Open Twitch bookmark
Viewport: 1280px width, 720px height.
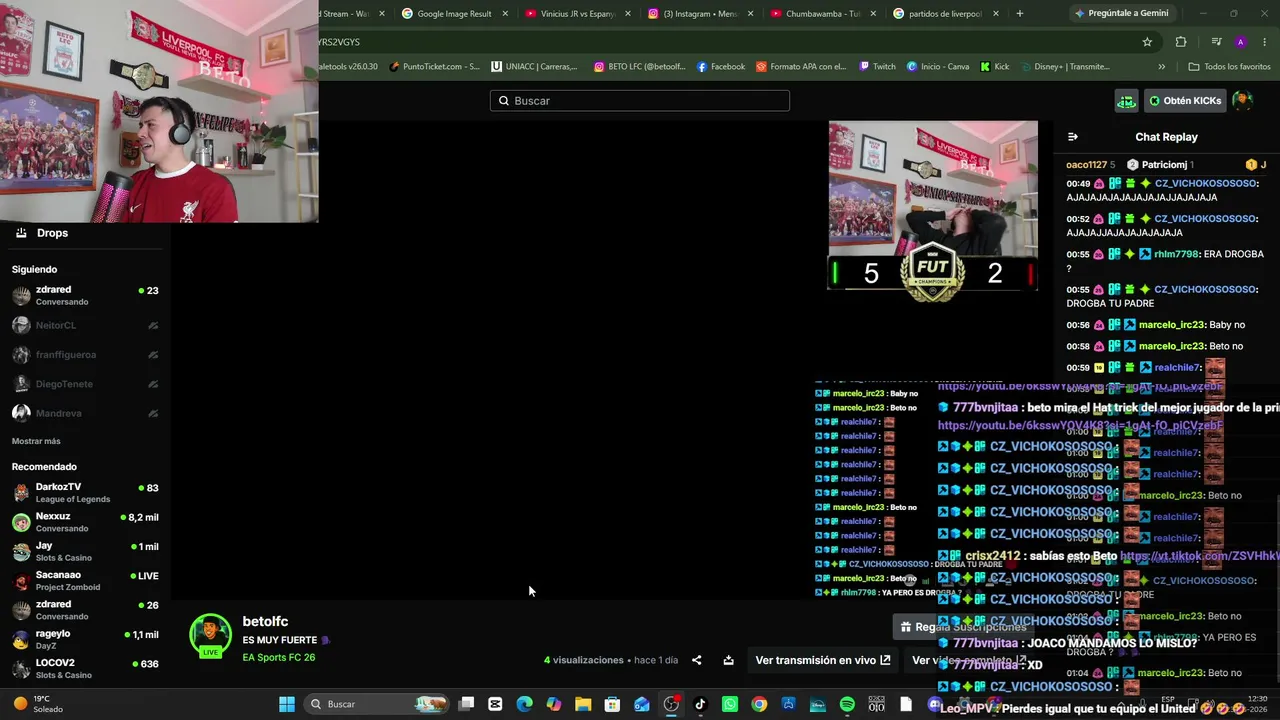[878, 67]
